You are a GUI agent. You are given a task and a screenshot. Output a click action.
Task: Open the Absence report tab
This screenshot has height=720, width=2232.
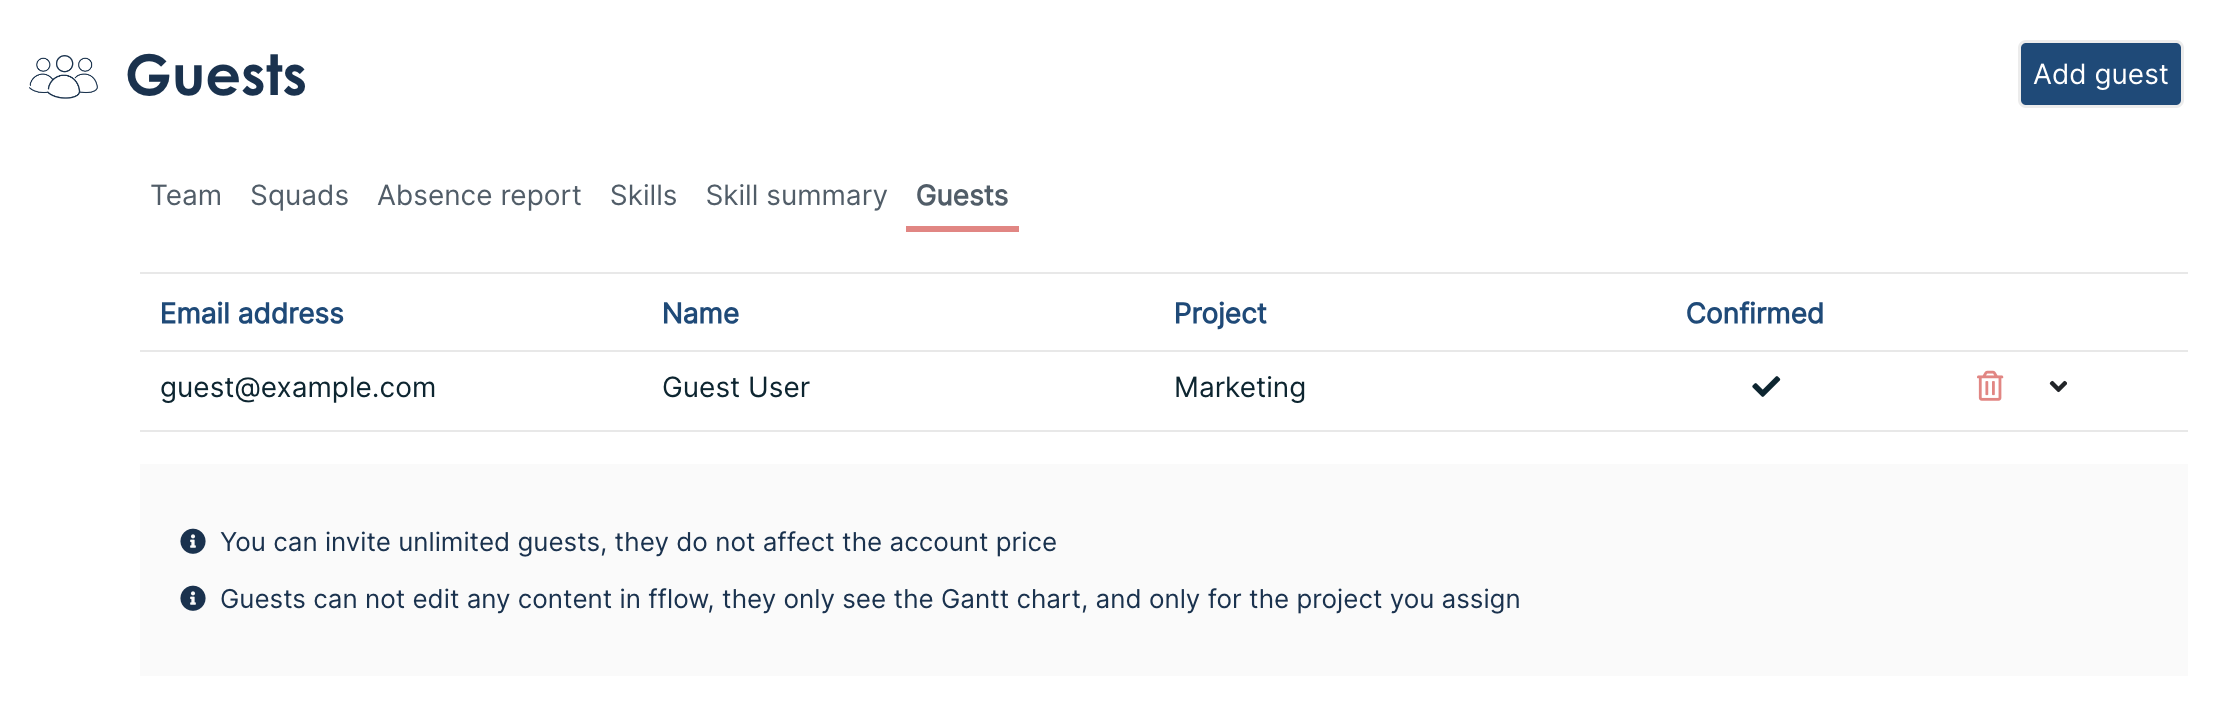tap(479, 195)
